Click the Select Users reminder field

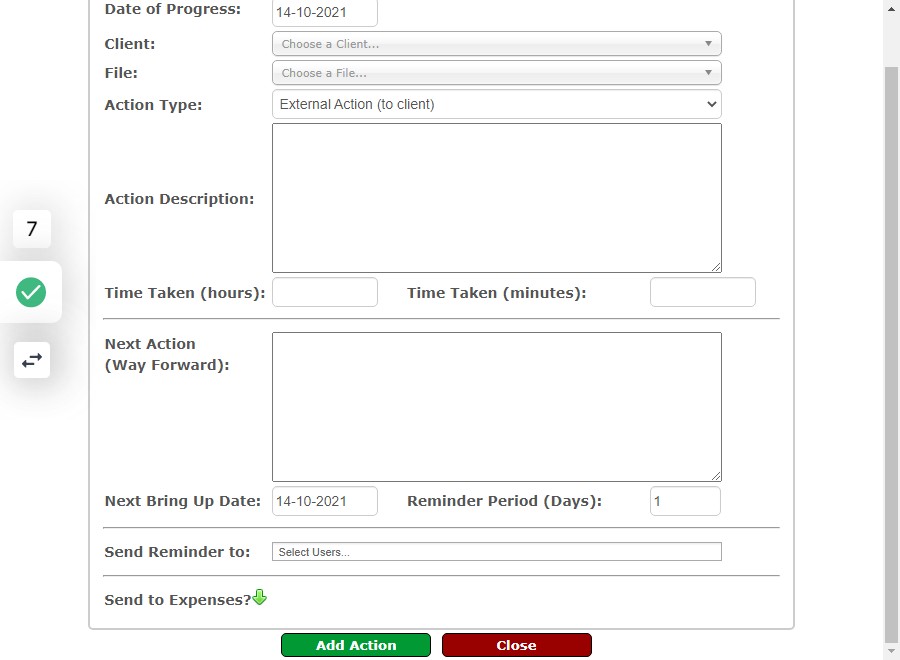pos(496,552)
